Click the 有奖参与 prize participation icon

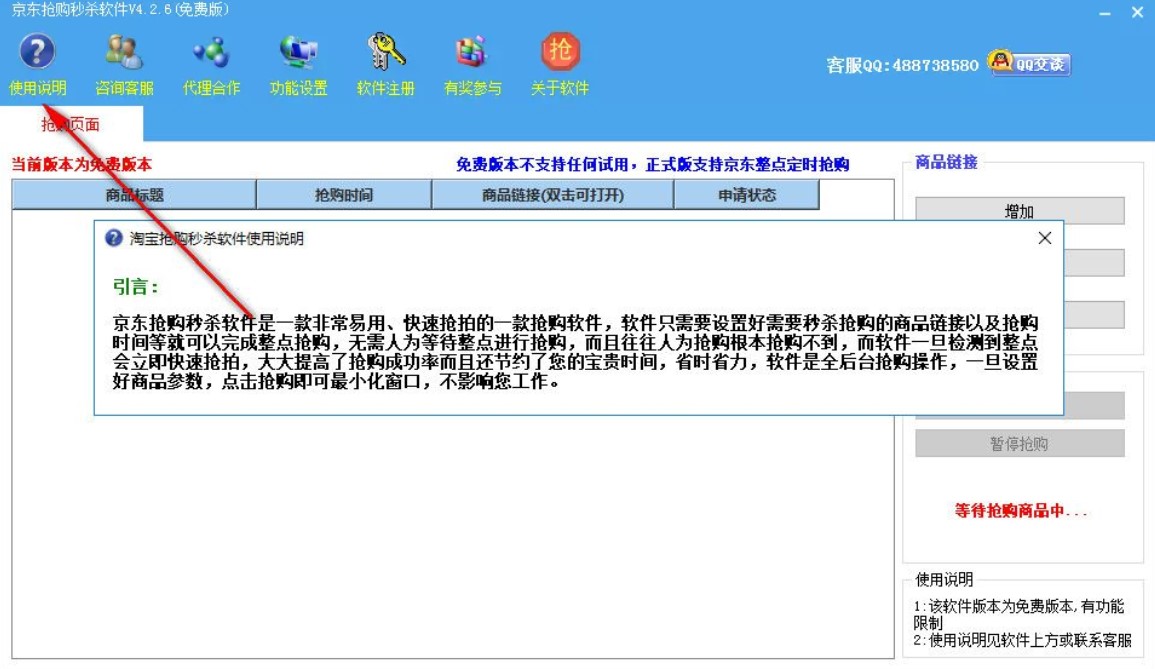pos(470,60)
